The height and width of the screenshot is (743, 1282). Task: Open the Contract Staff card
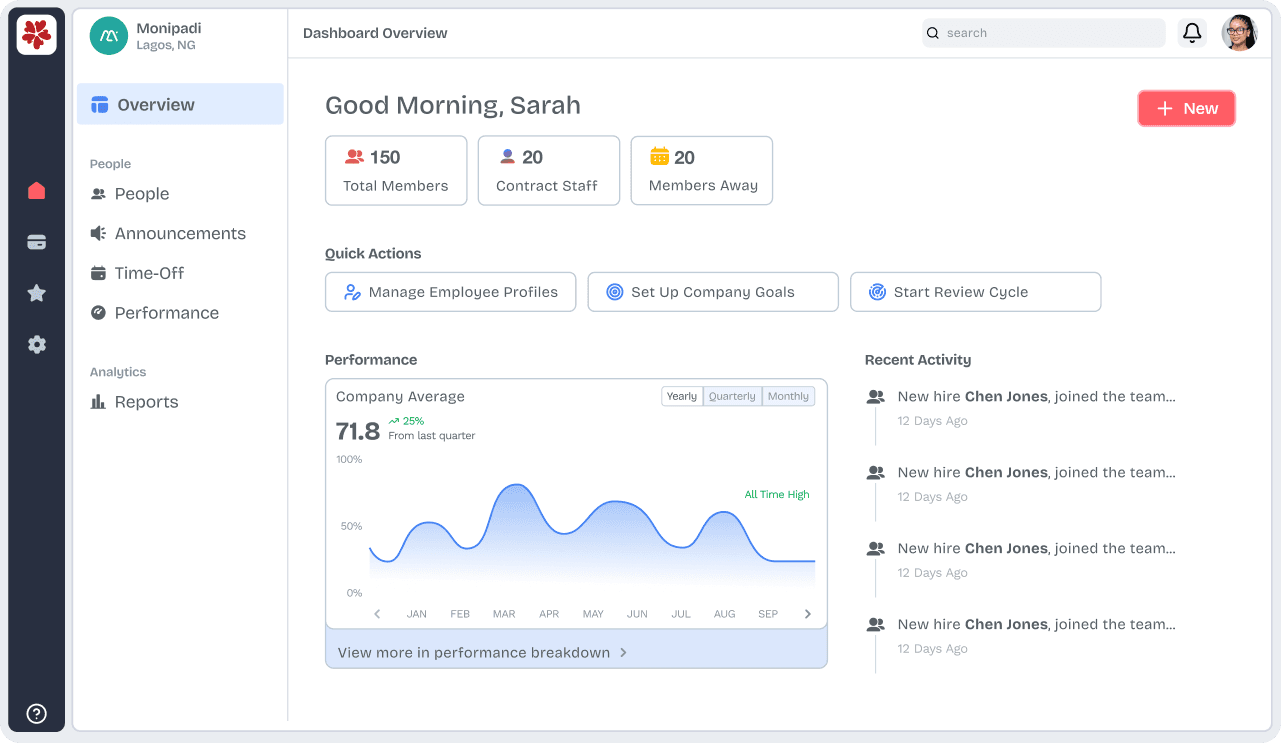(548, 171)
